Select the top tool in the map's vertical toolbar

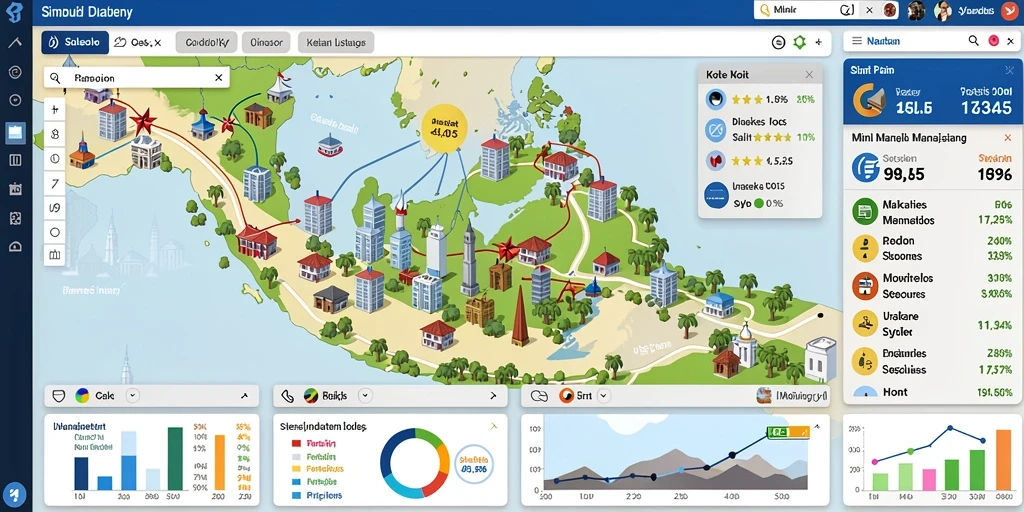pyautogui.click(x=55, y=109)
